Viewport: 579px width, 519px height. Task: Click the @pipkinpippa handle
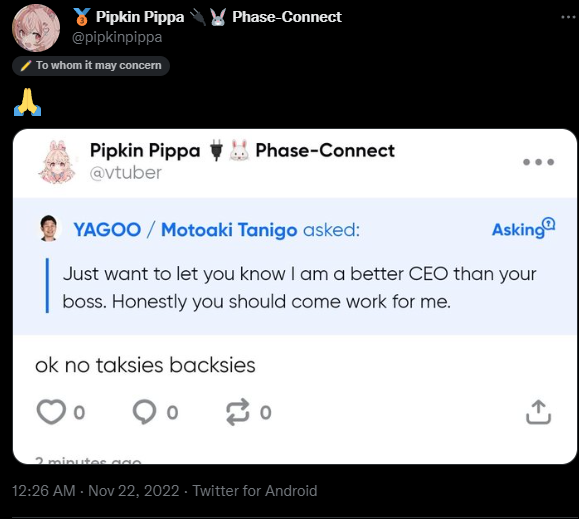(x=117, y=37)
